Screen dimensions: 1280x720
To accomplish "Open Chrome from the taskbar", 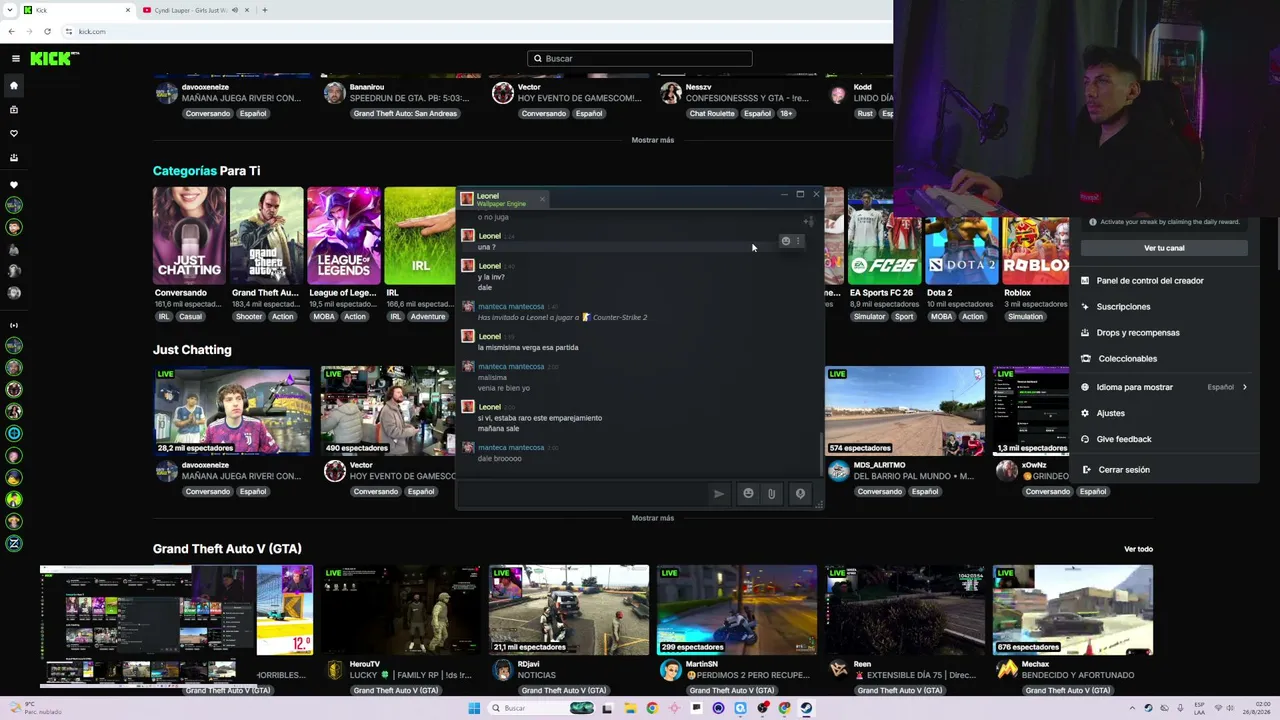I will pos(652,708).
